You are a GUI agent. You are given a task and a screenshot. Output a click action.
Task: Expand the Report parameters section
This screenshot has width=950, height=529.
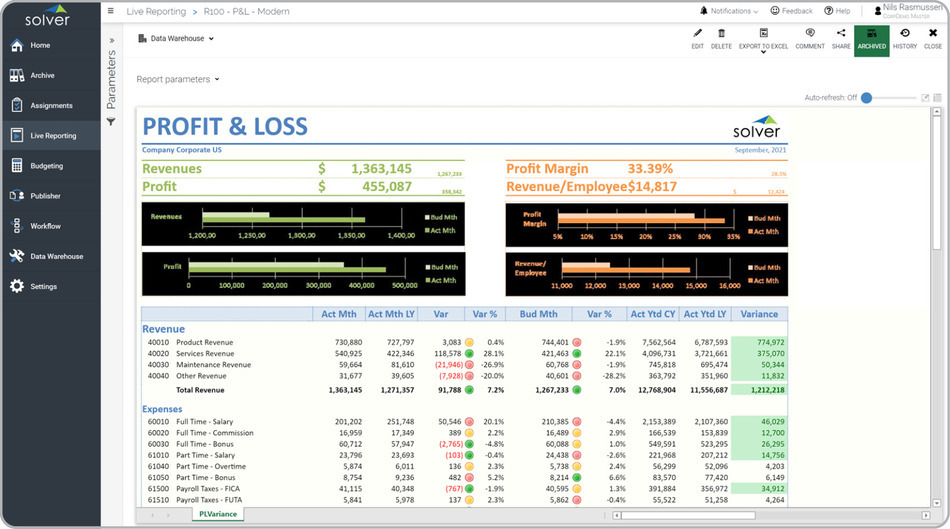(x=177, y=79)
